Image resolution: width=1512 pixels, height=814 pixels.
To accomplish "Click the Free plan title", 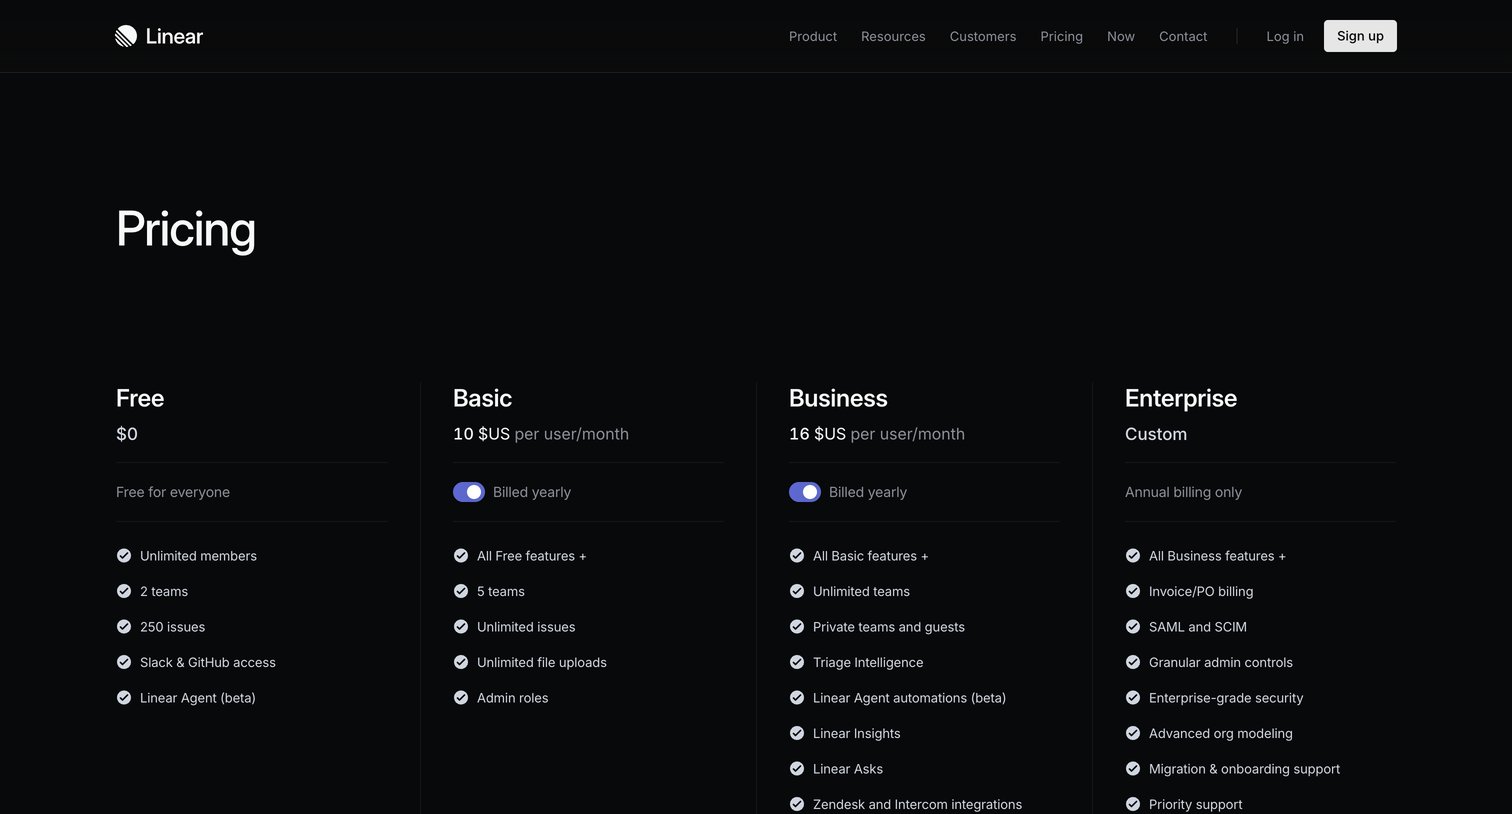I will click(x=140, y=398).
